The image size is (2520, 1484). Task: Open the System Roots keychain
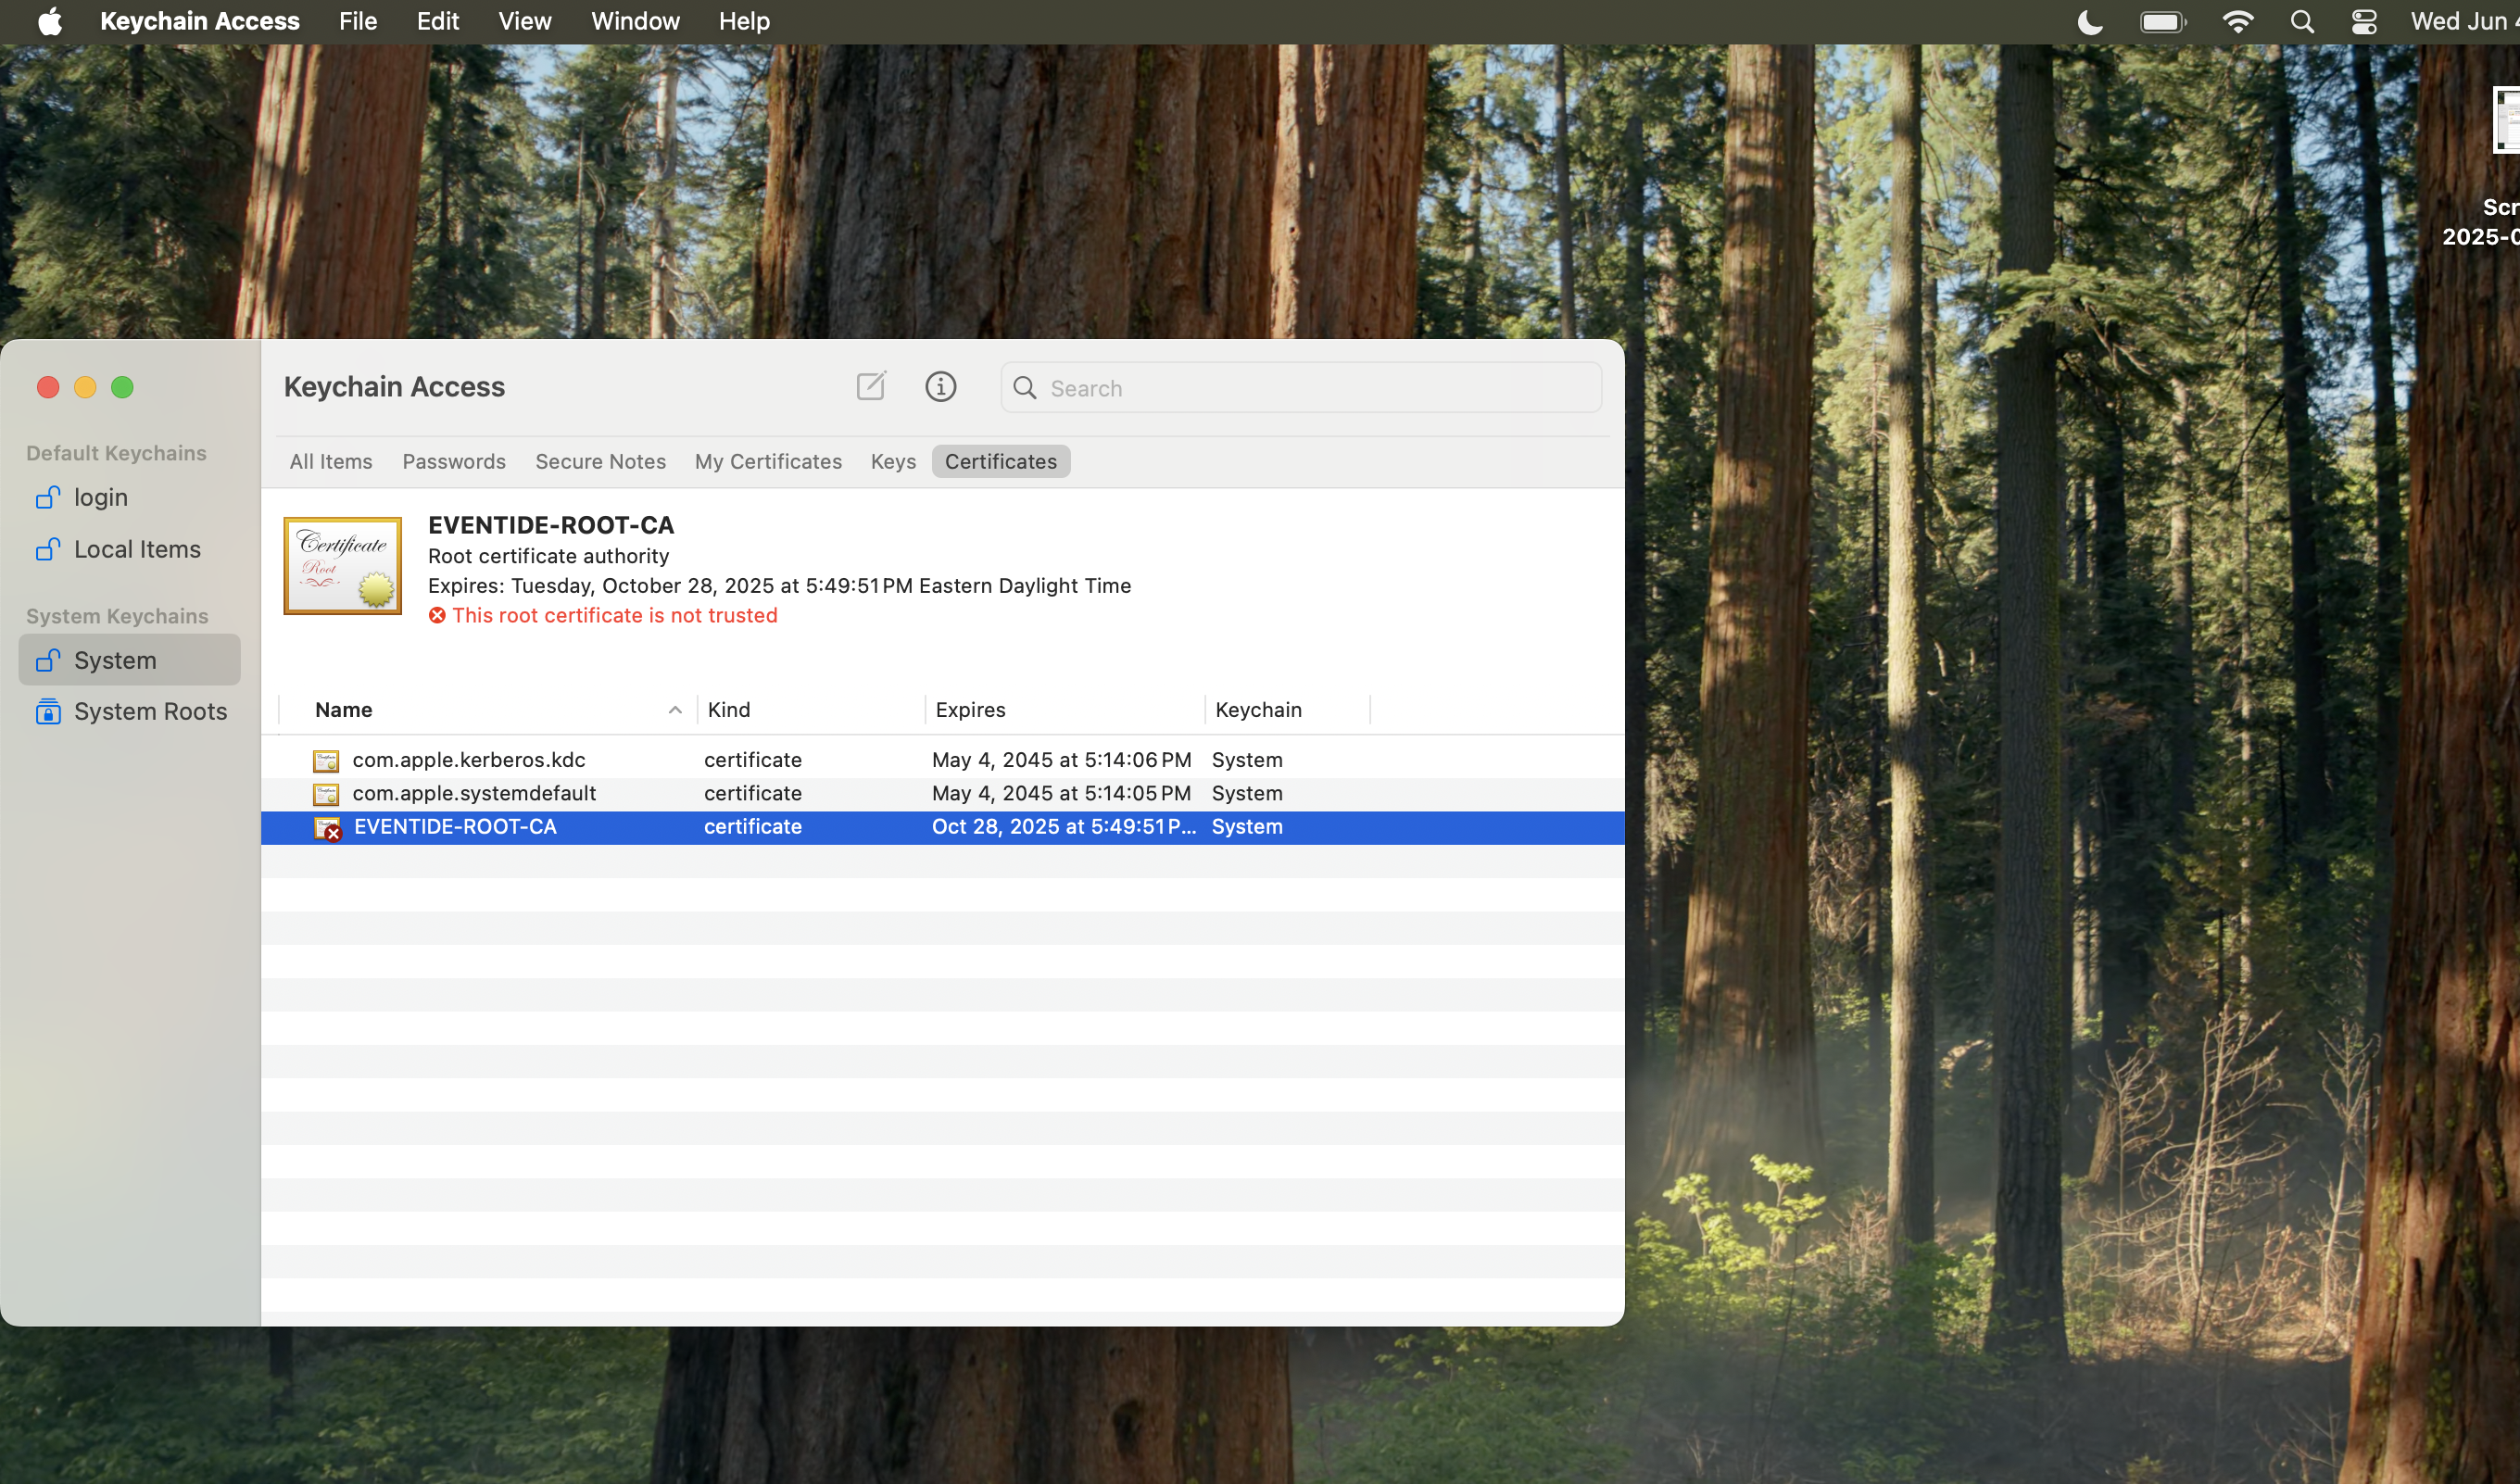[150, 711]
